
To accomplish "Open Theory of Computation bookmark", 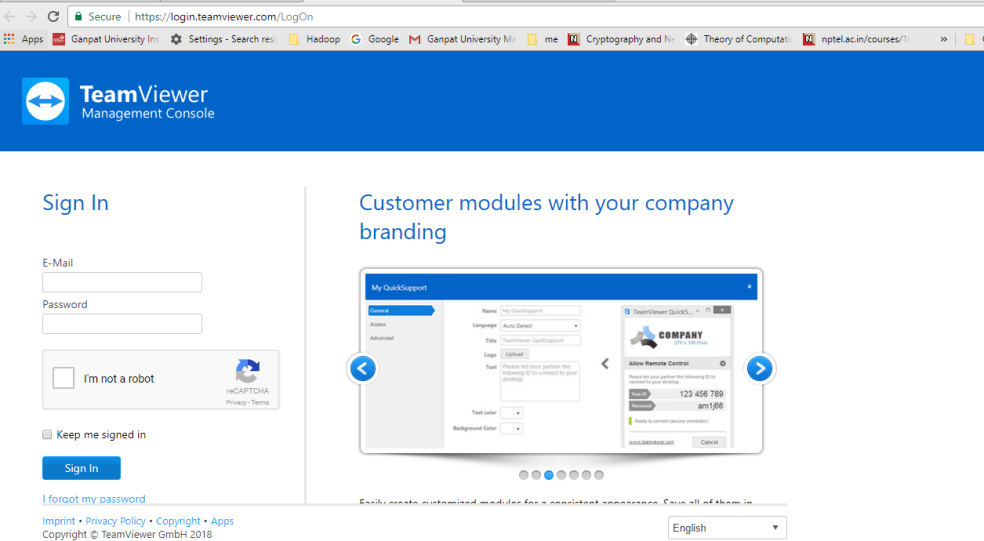I will click(739, 39).
